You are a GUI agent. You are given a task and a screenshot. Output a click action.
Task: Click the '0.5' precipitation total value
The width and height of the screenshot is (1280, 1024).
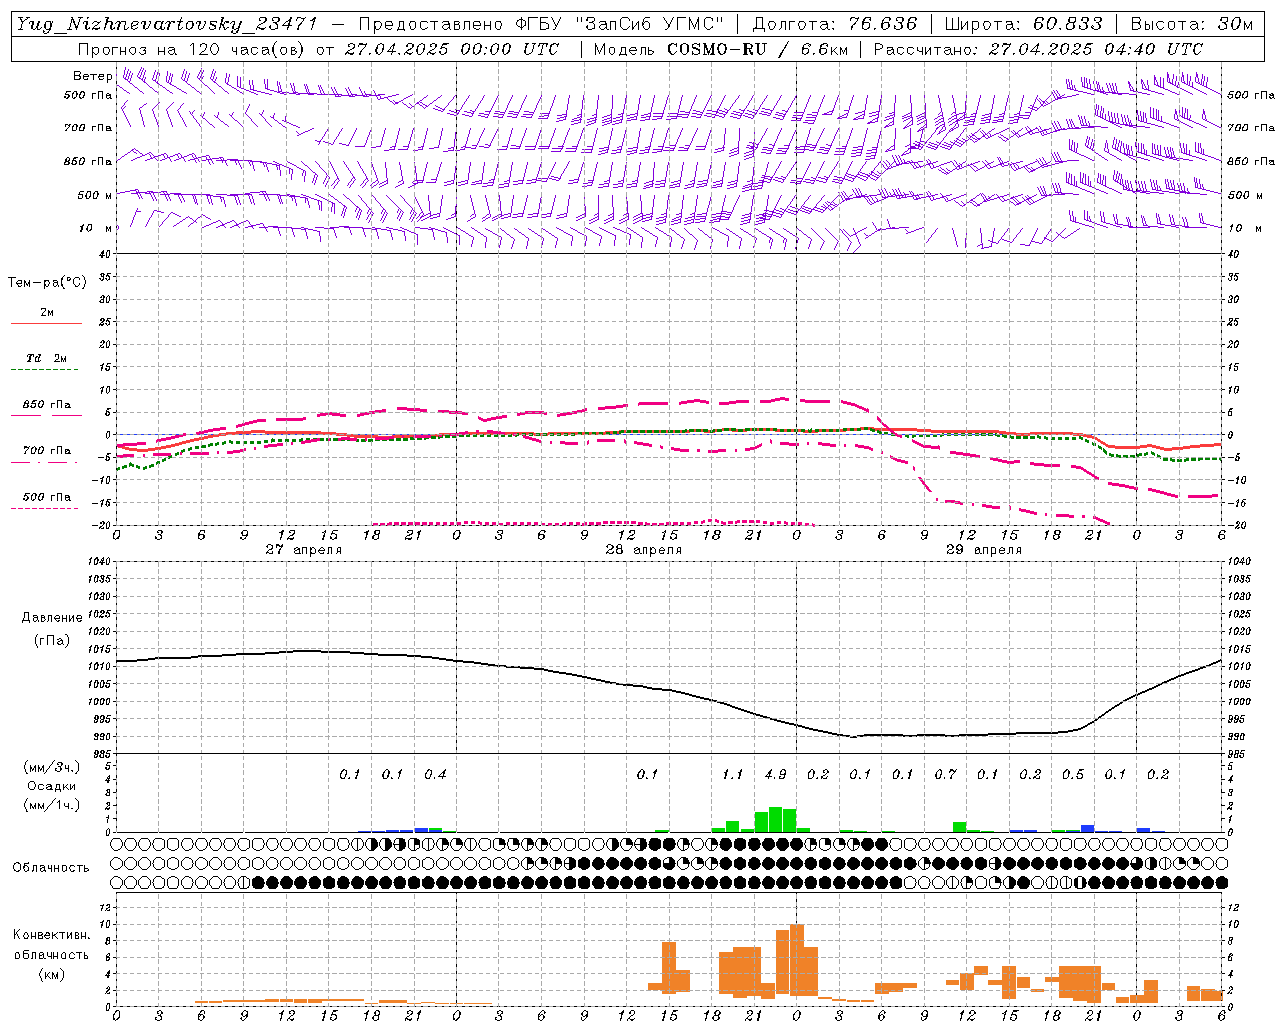point(1073,775)
